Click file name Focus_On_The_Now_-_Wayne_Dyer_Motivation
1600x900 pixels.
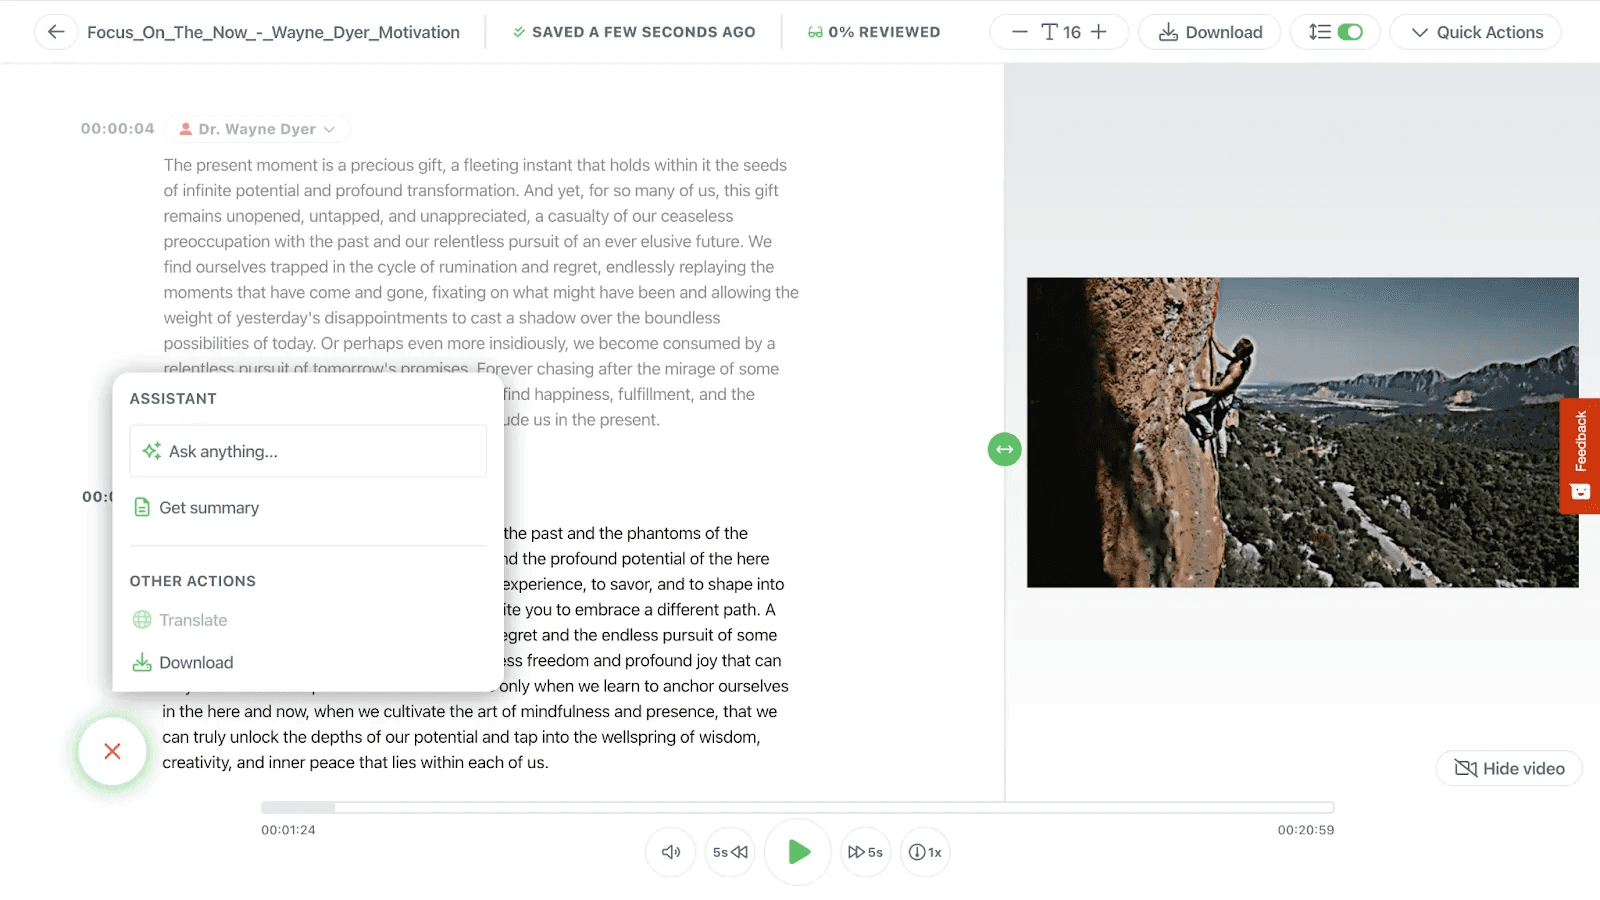[273, 32]
